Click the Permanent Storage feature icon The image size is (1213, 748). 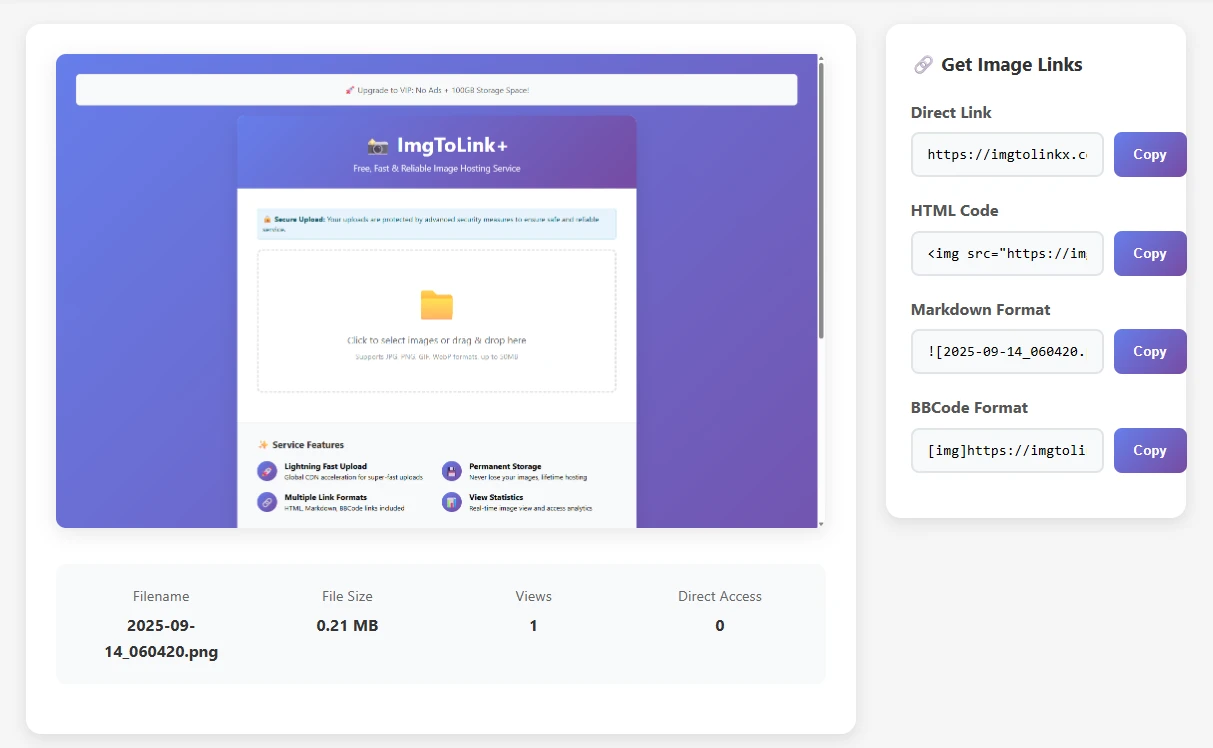452,472
